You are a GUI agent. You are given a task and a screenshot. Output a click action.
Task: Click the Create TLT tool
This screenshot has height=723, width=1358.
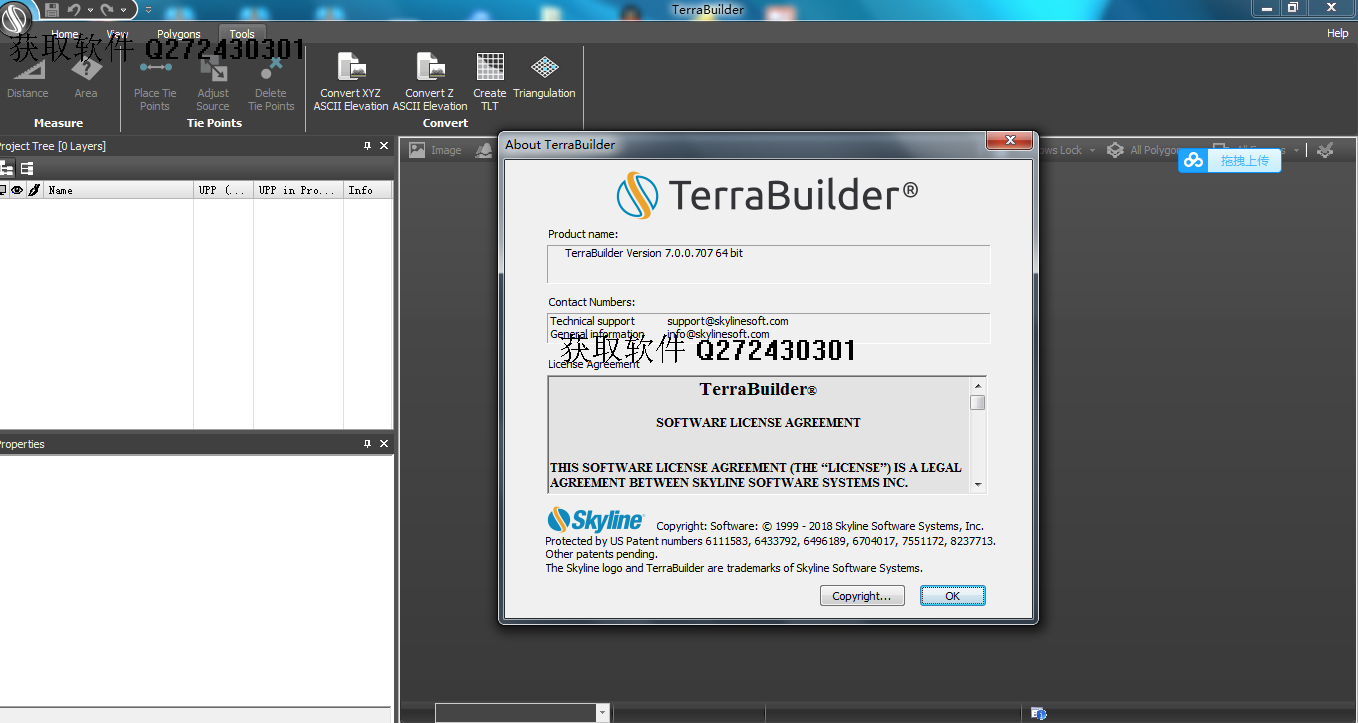pyautogui.click(x=490, y=82)
